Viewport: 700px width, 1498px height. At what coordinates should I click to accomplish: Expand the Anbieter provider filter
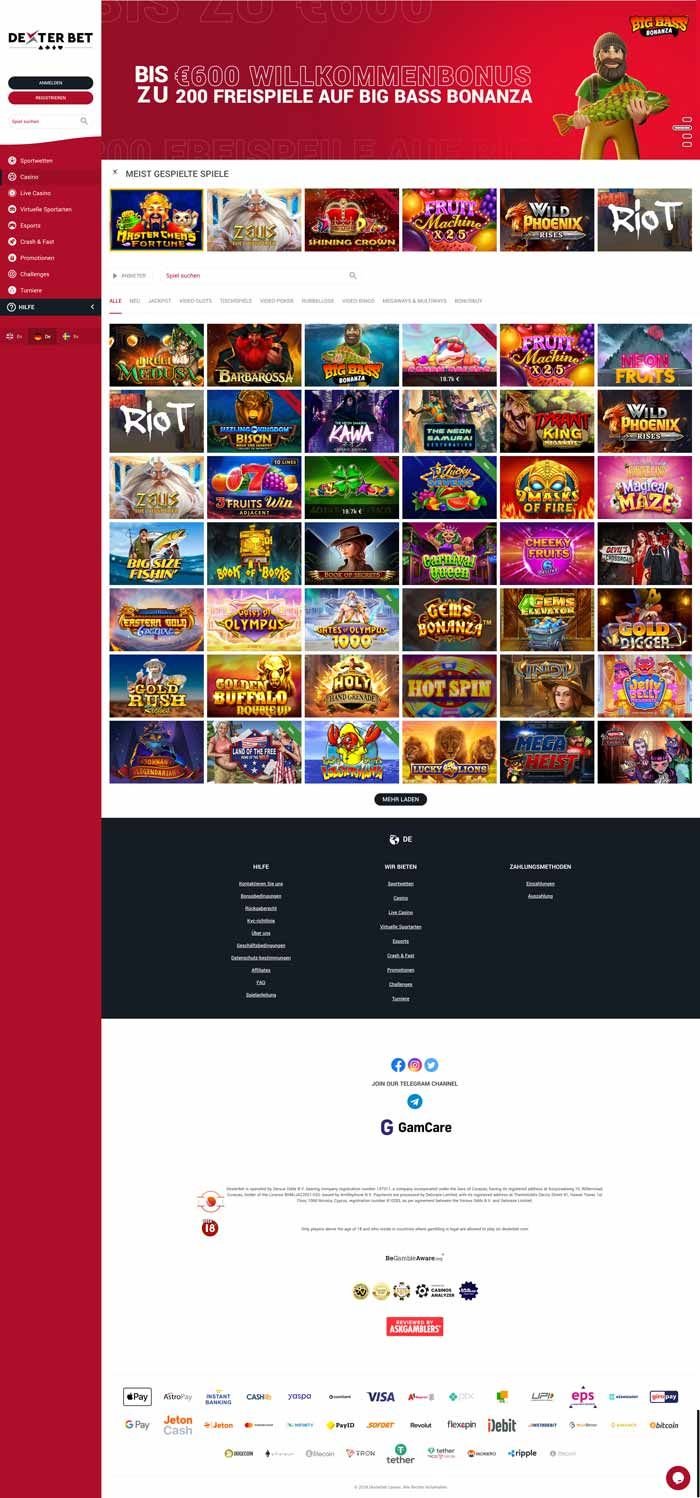[129, 275]
